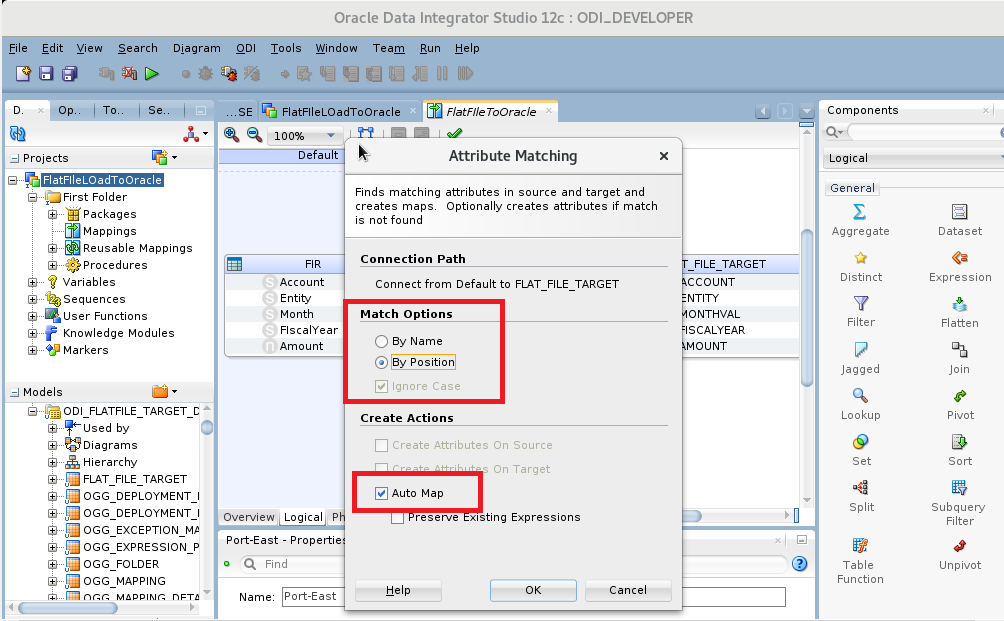Screen dimensions: 1004x621
Task: Switch to the Overview tab
Action: (248, 517)
